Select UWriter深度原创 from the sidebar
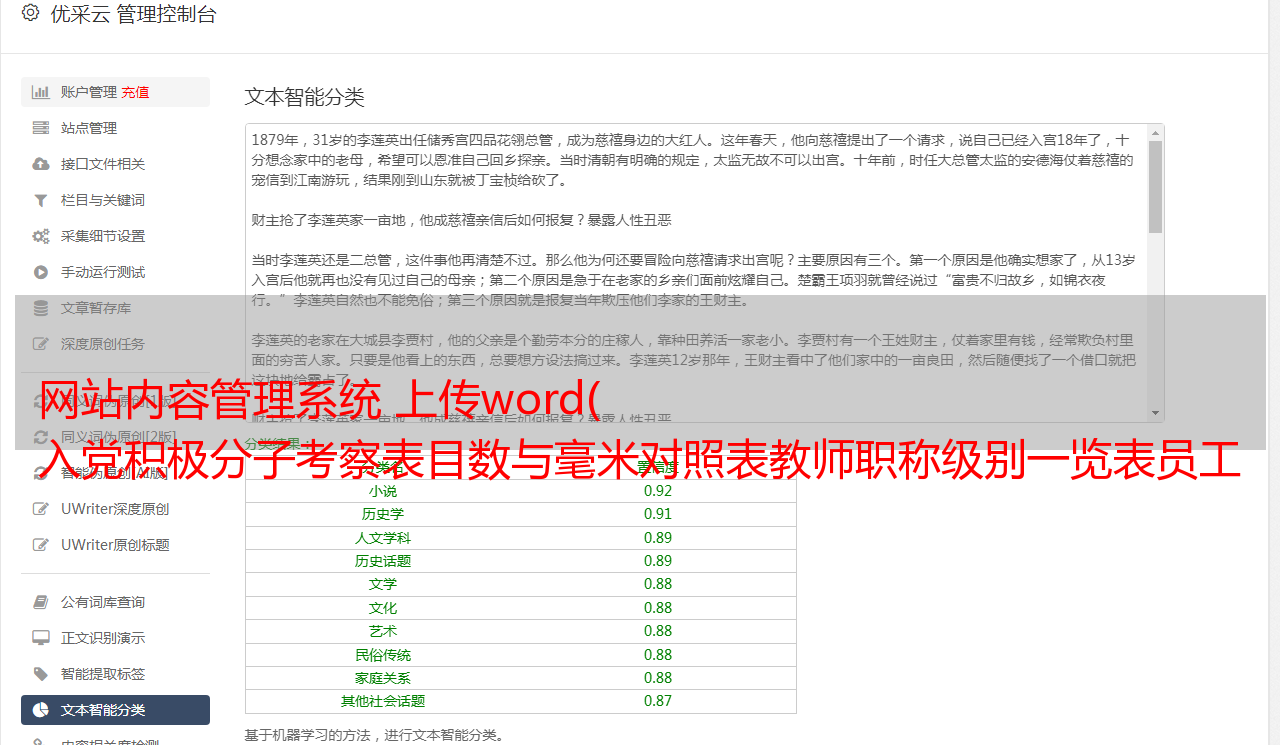This screenshot has width=1280, height=745. pyautogui.click(x=114, y=509)
